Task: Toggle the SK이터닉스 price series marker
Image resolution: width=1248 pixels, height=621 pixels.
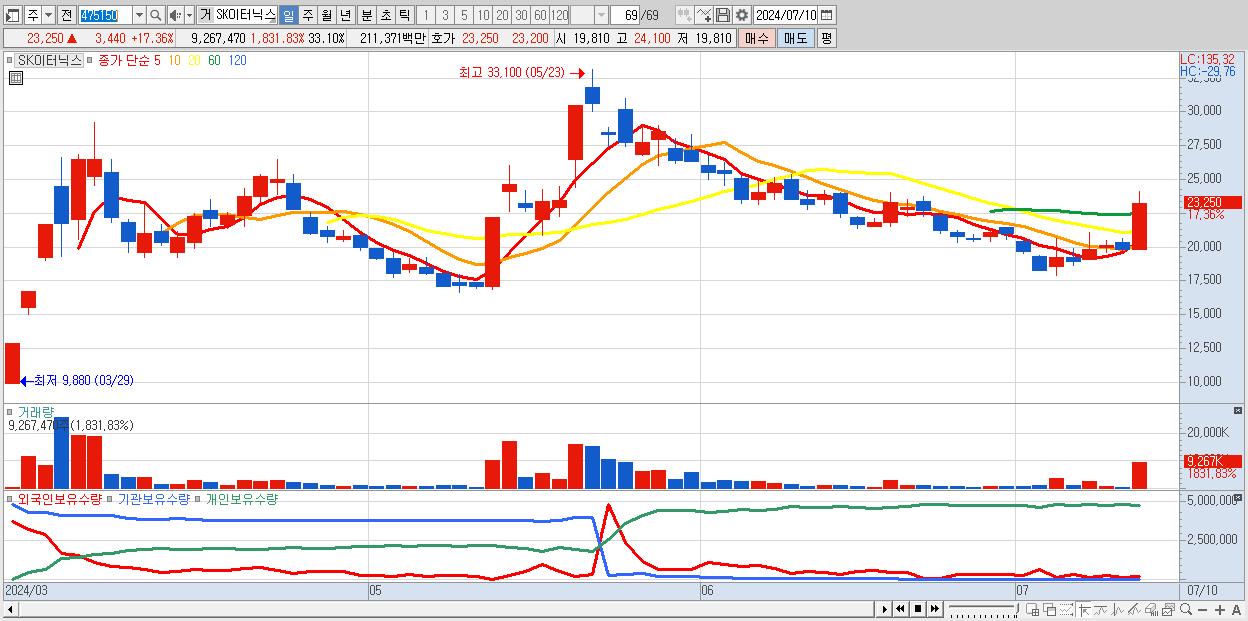Action: tap(10, 61)
